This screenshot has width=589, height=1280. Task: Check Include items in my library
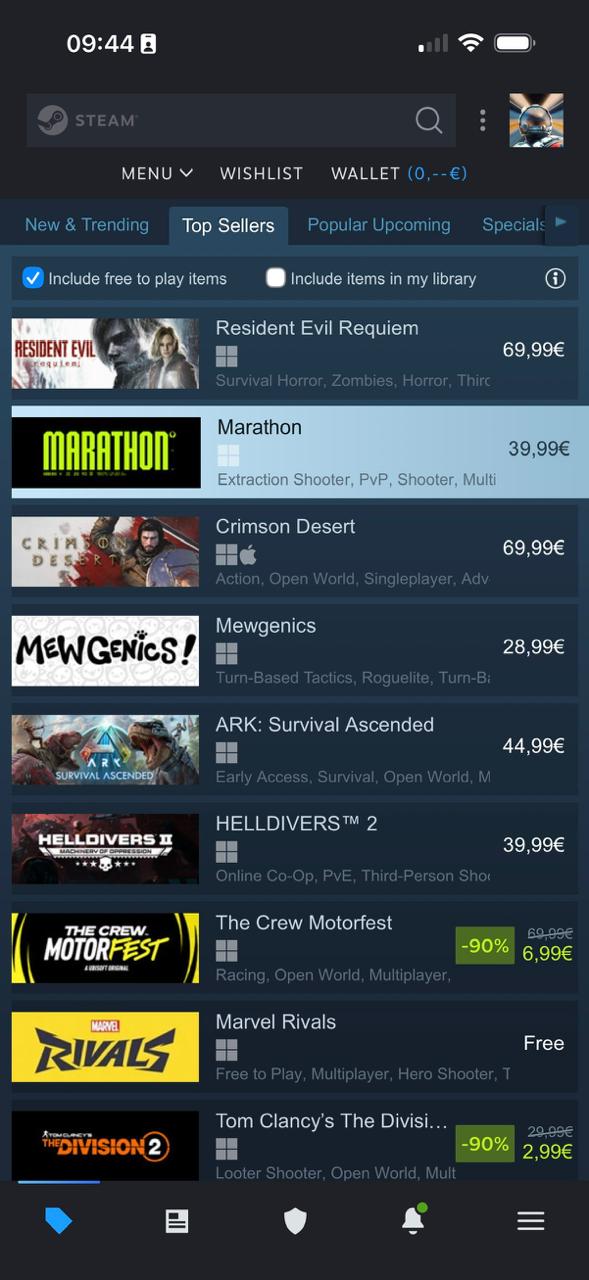276,278
